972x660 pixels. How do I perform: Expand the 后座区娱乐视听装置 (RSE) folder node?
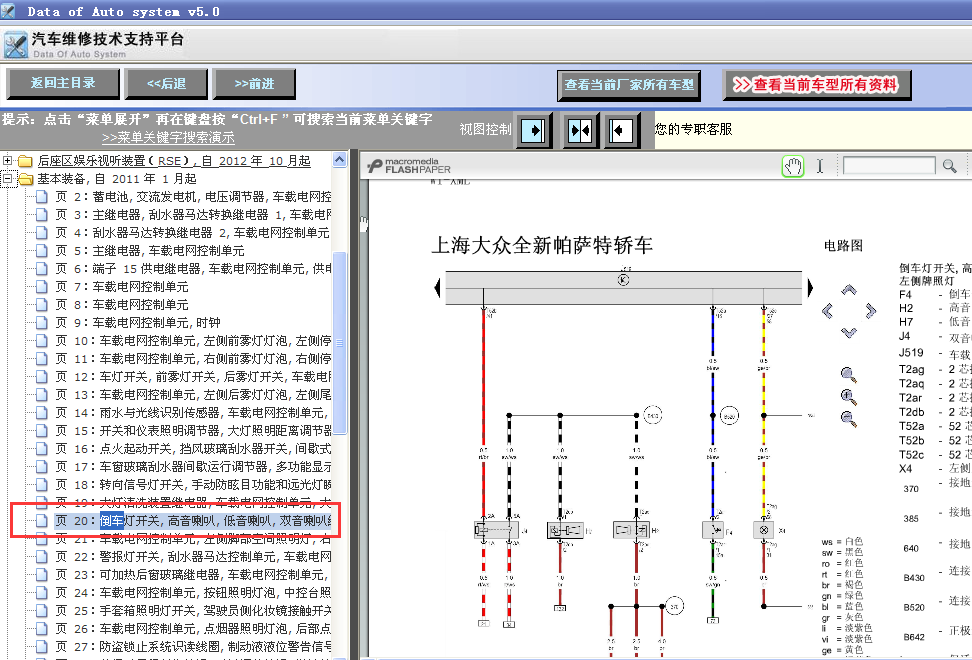[7, 161]
